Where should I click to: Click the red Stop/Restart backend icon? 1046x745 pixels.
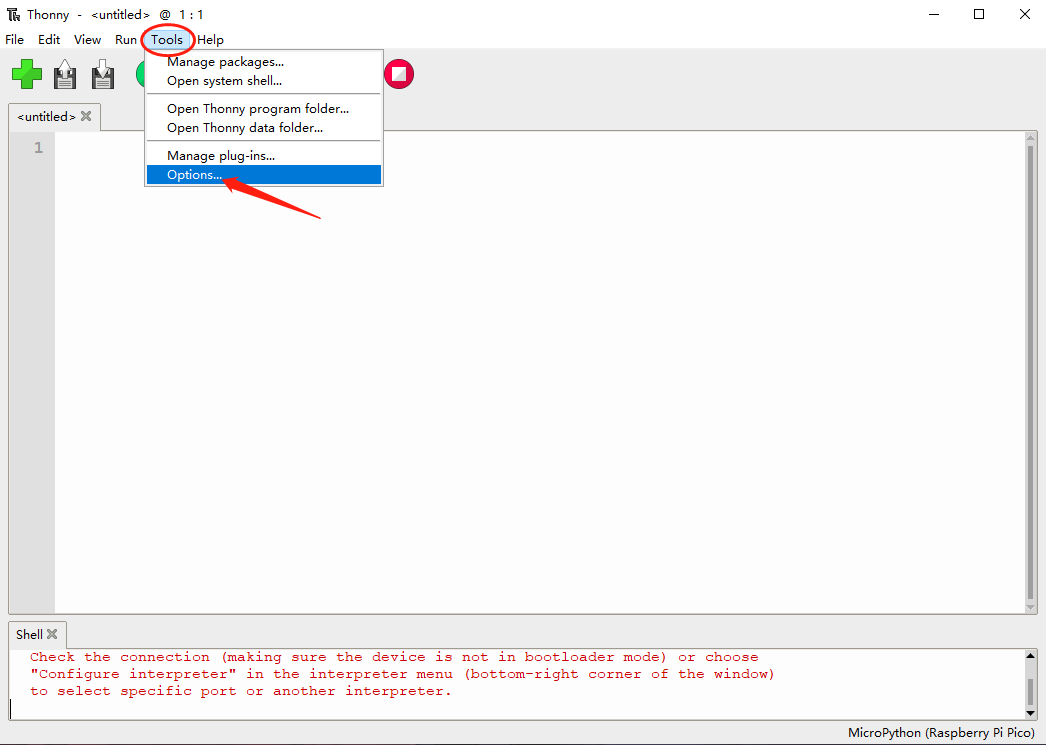[x=399, y=74]
